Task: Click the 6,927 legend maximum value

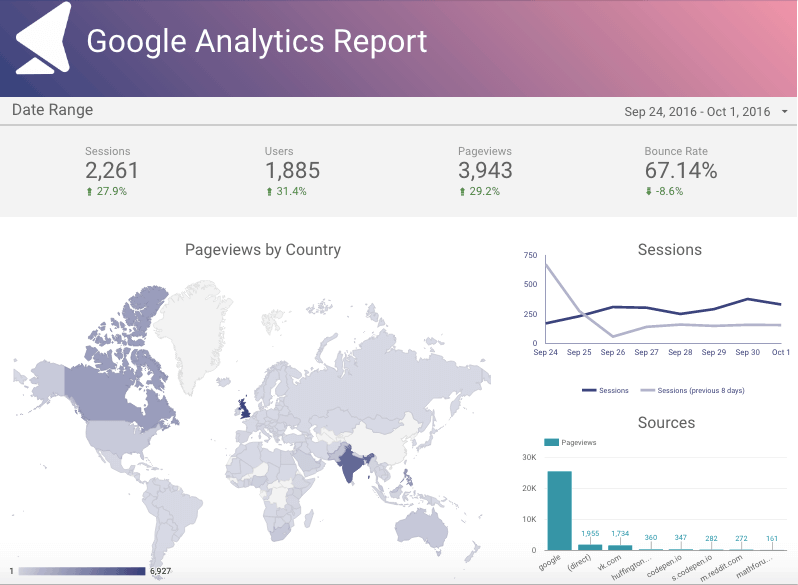Action: (x=160, y=571)
